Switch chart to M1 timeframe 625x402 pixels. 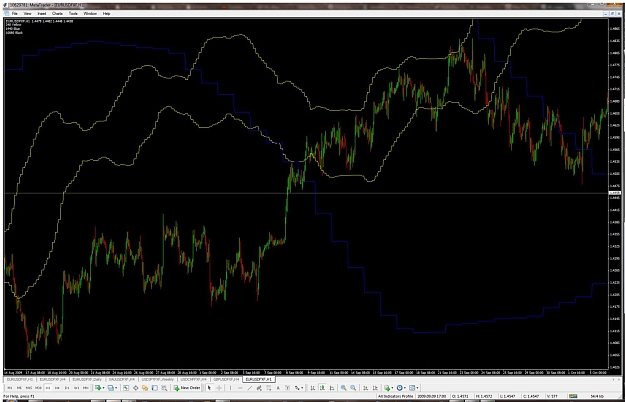pyautogui.click(x=10, y=388)
